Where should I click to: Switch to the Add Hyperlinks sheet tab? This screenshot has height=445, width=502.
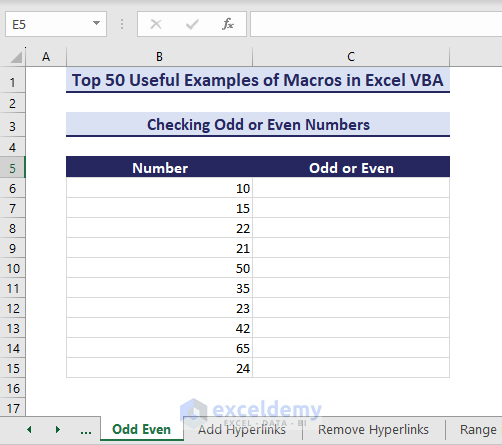pyautogui.click(x=242, y=429)
